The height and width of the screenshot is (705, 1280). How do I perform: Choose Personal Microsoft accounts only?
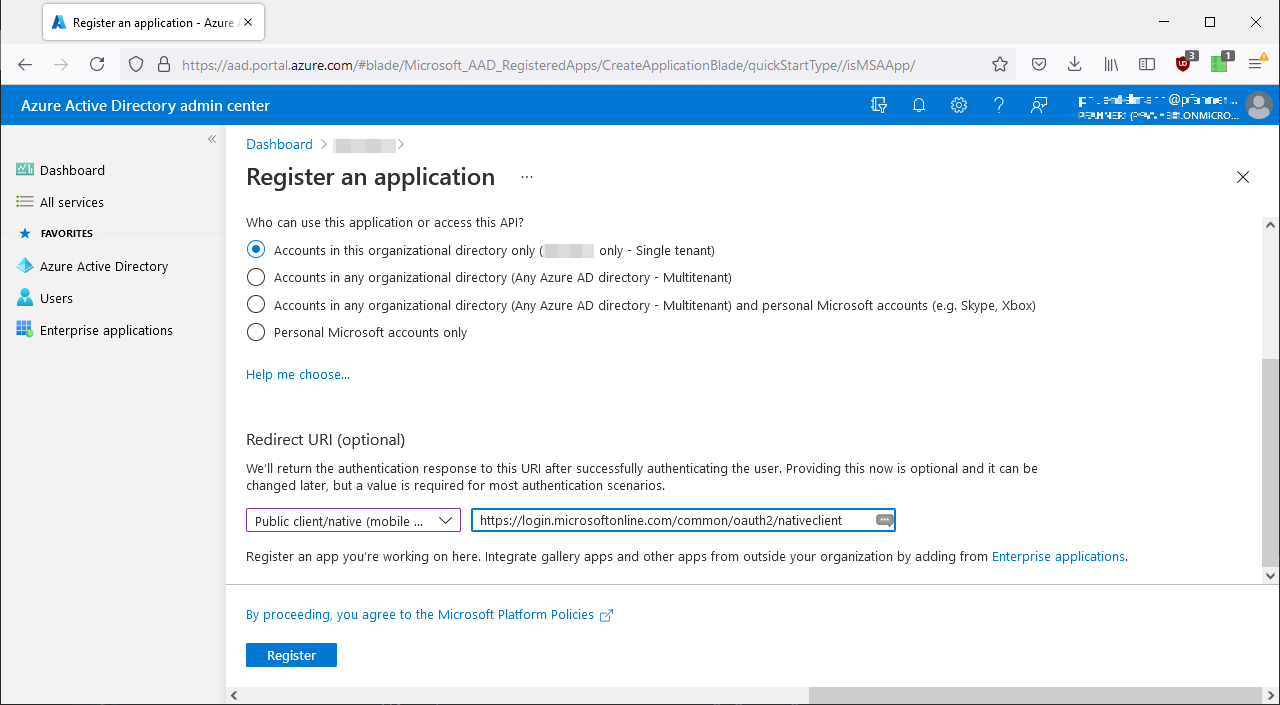coord(256,332)
